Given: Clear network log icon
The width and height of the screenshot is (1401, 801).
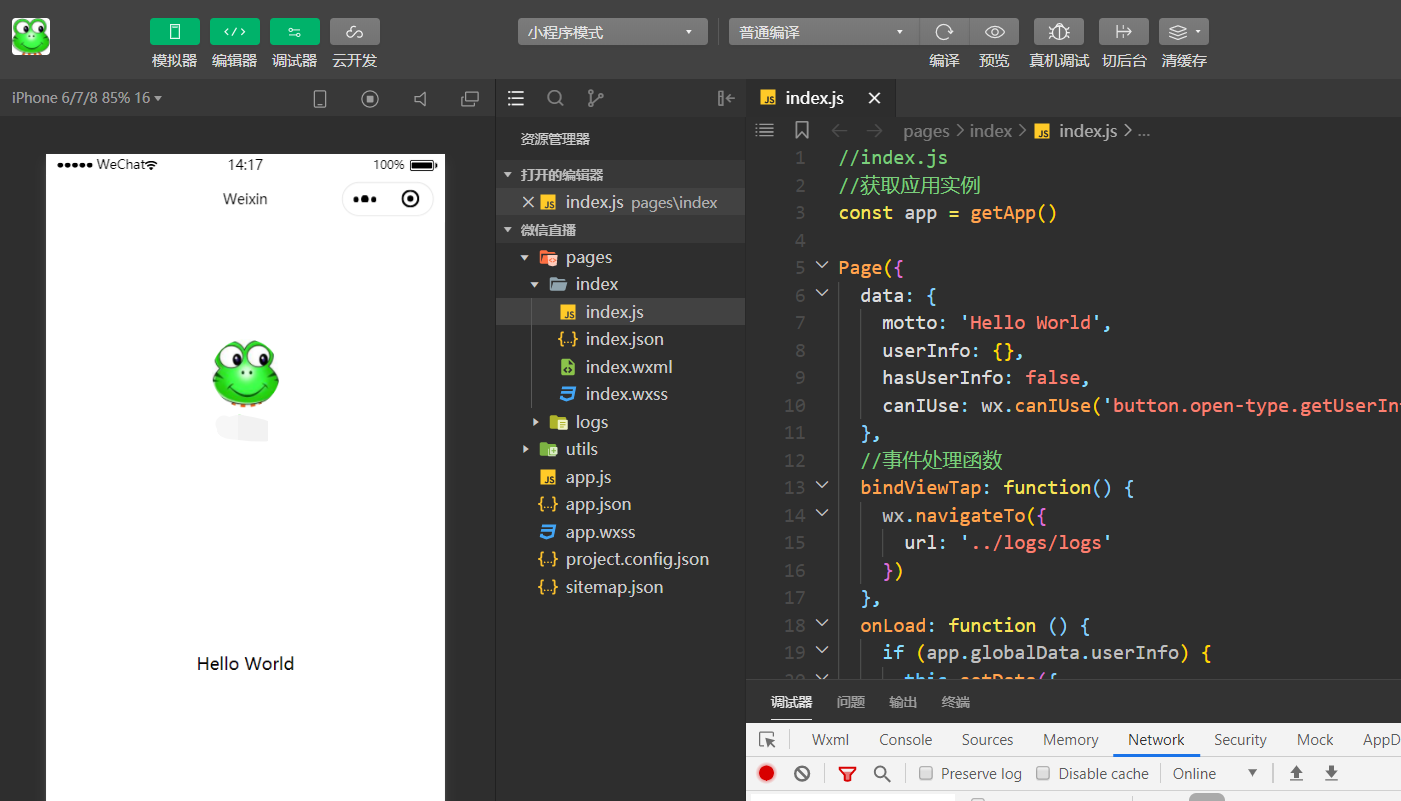Looking at the screenshot, I should (802, 773).
